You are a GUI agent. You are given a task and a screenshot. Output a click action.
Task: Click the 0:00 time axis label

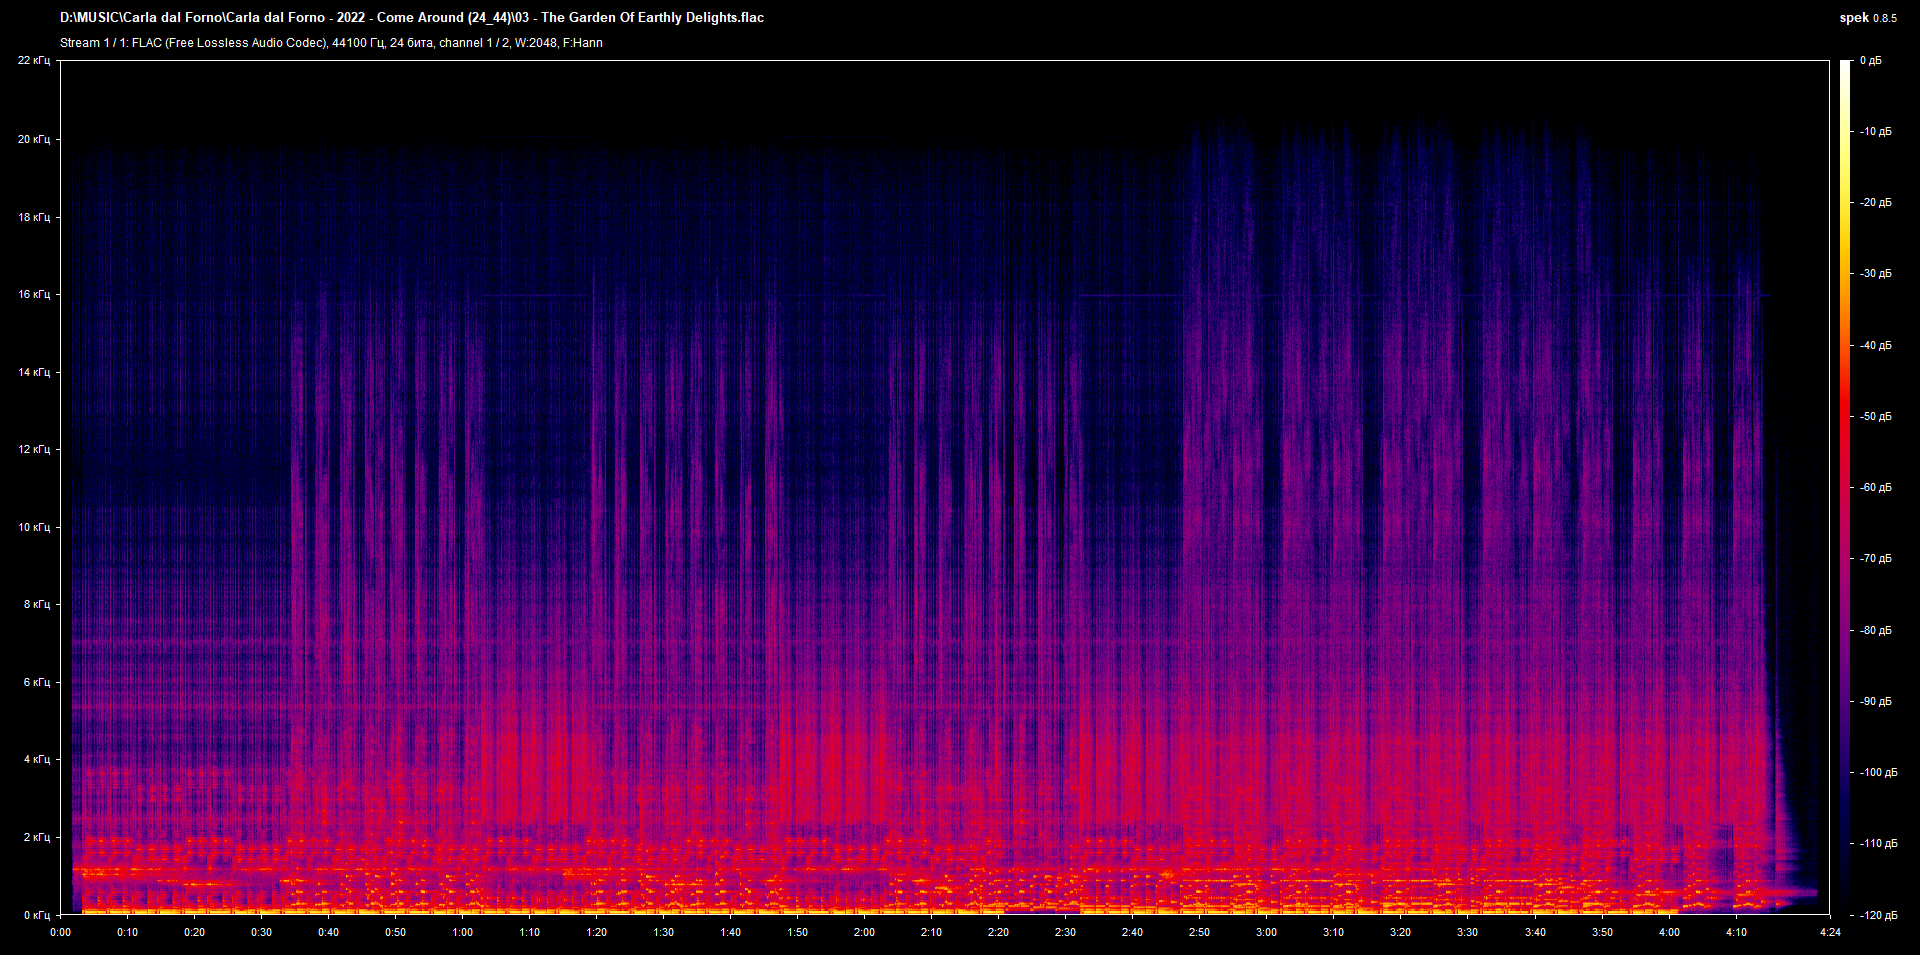tap(61, 932)
